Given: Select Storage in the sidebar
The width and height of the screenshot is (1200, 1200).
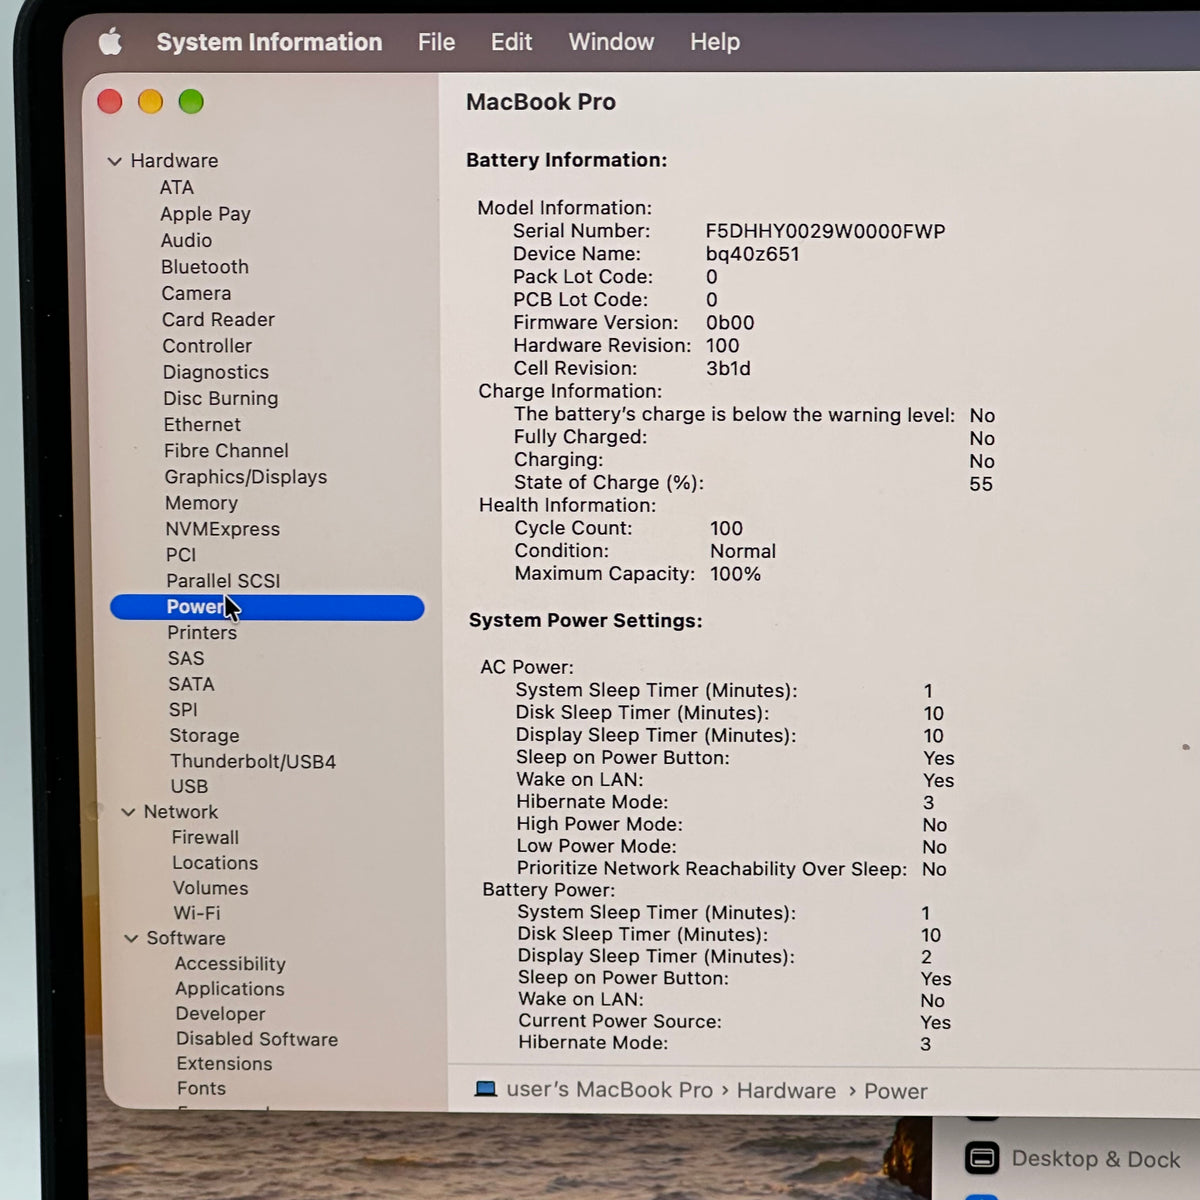Looking at the screenshot, I should [204, 736].
